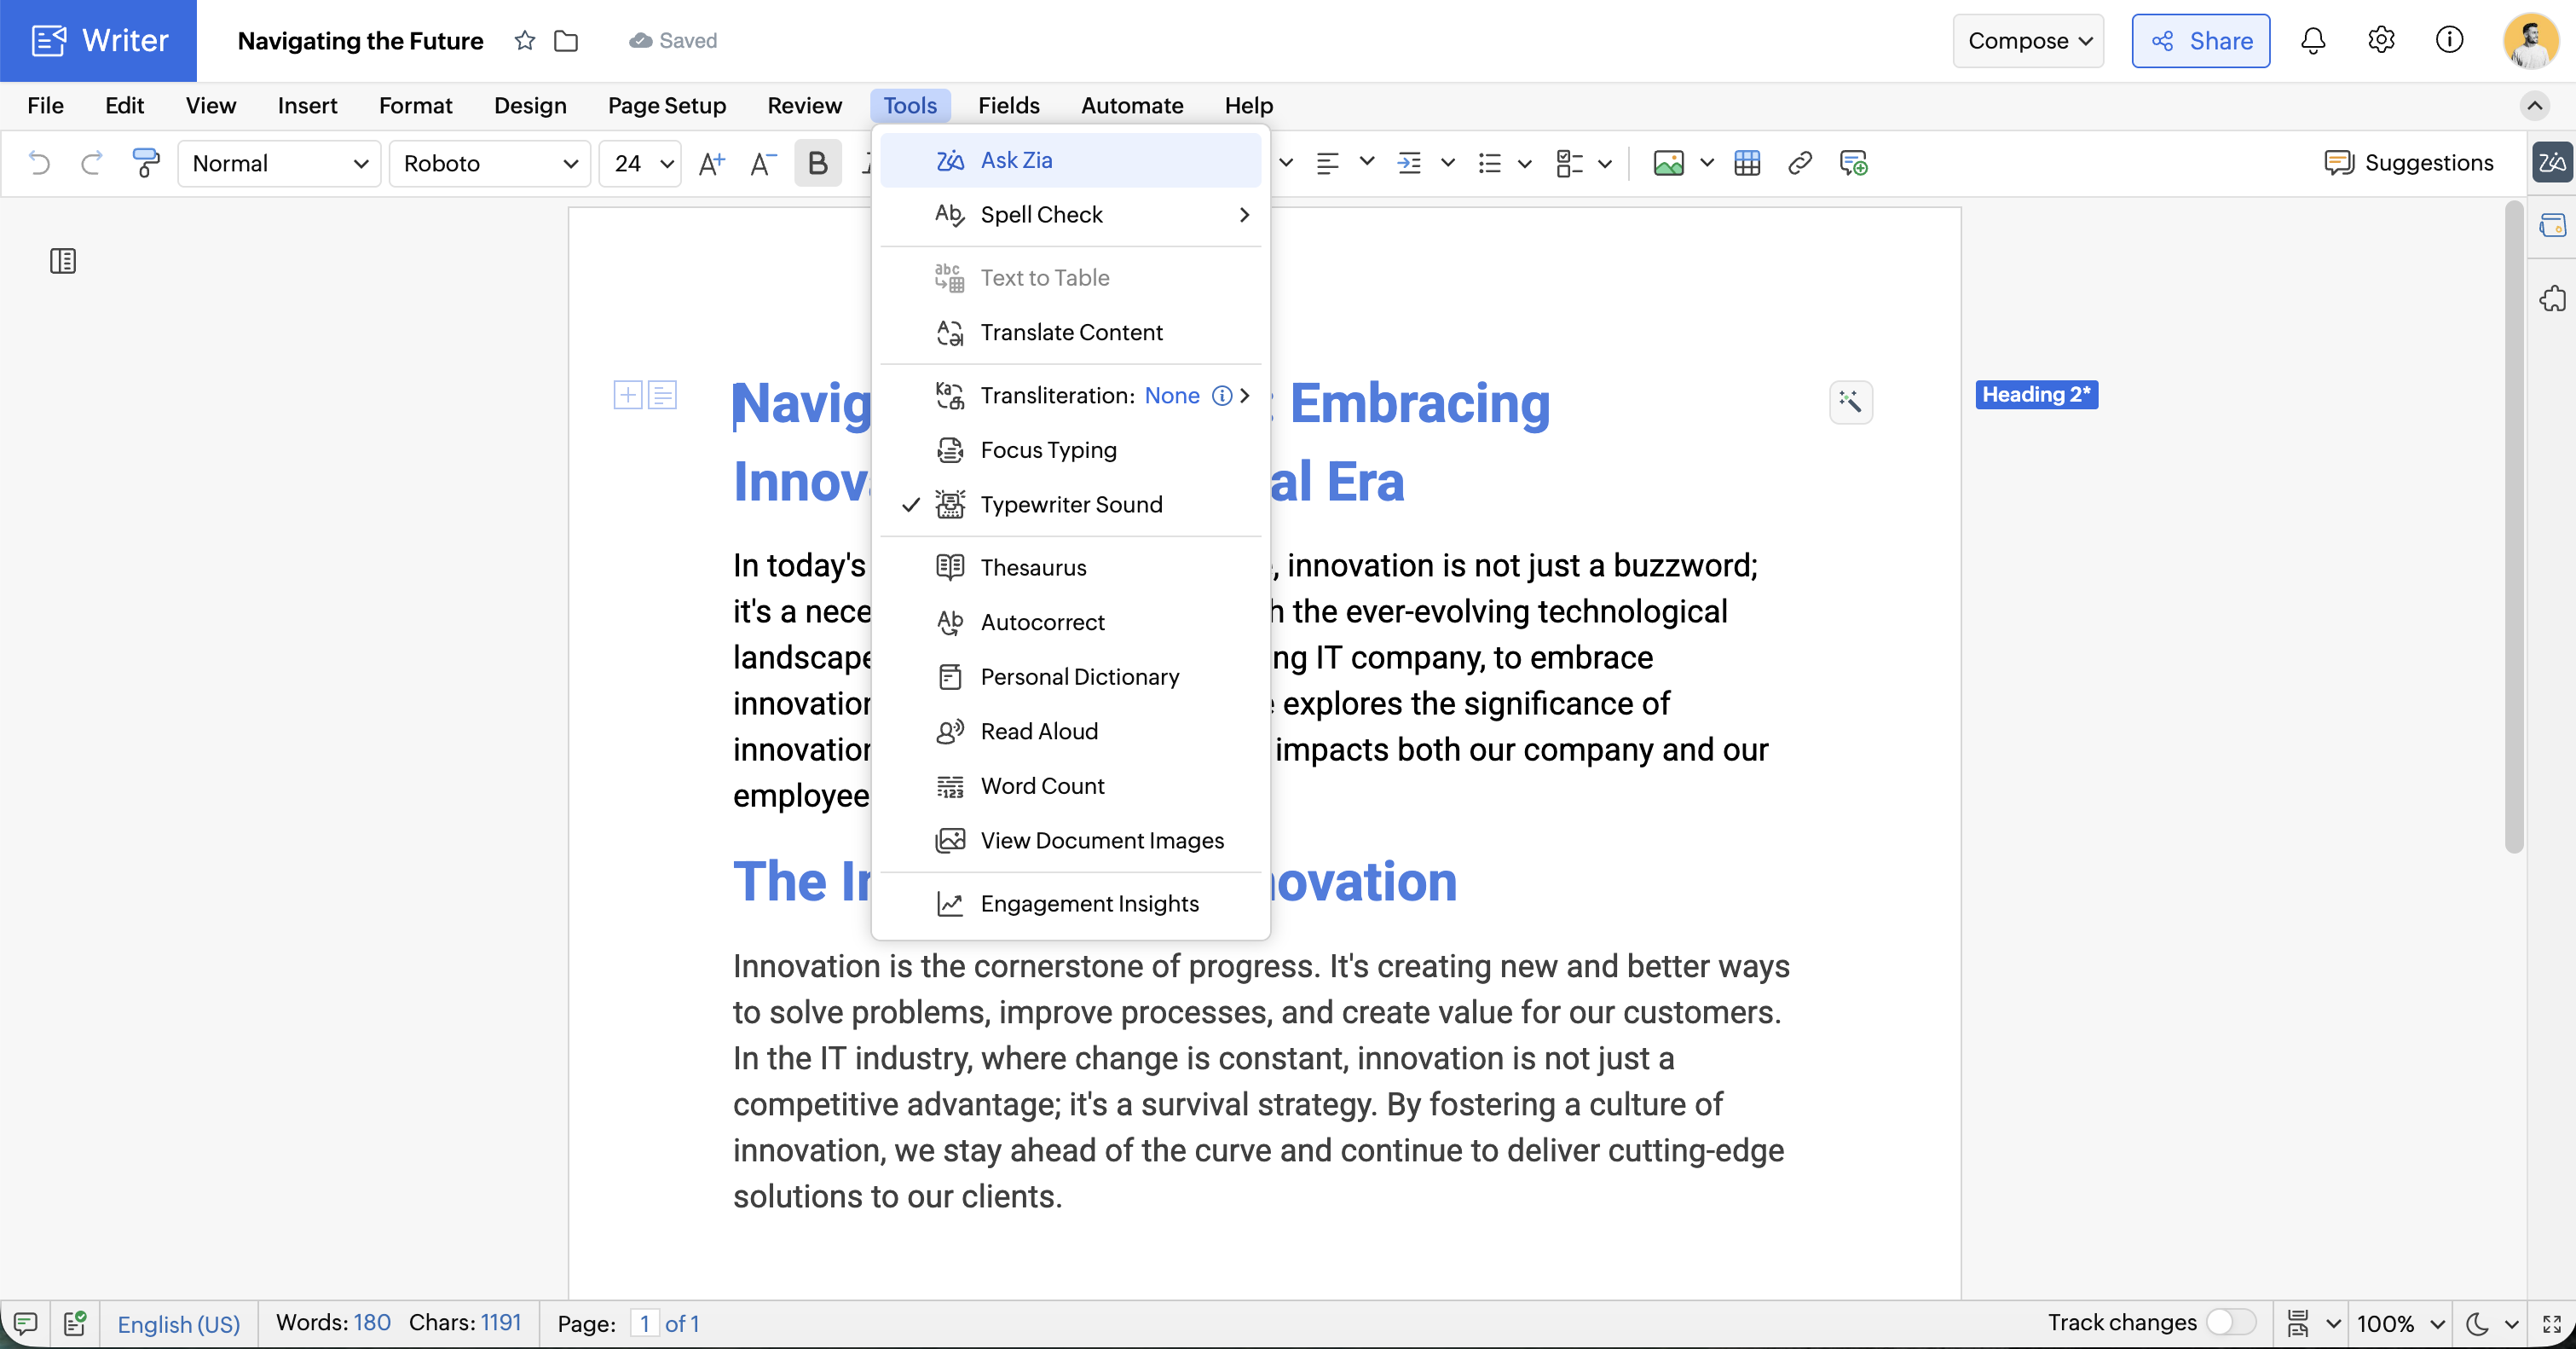The image size is (2576, 1349).
Task: Click the insert link icon
Action: [x=1799, y=163]
